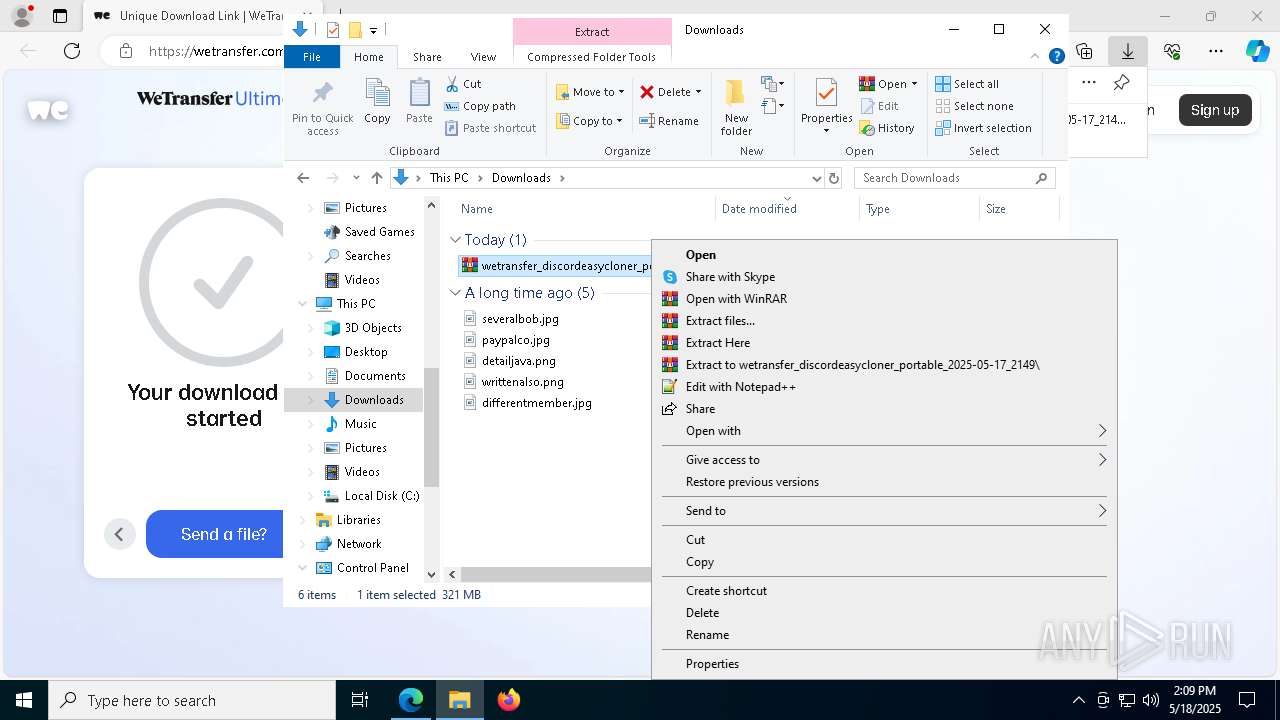
Task: Click the Edge page refresh button
Action: point(72,51)
